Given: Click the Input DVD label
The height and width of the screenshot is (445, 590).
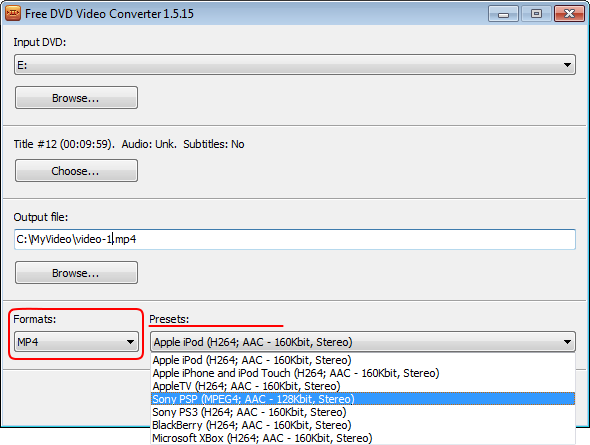Looking at the screenshot, I should (x=40, y=42).
